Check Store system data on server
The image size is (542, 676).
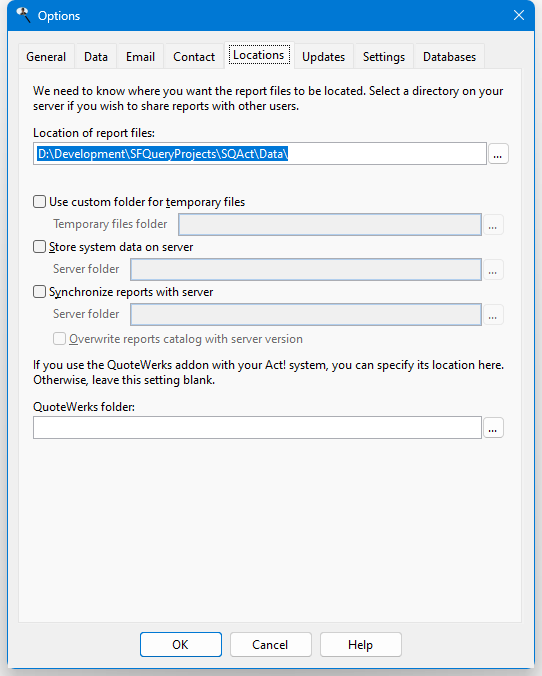coord(39,247)
